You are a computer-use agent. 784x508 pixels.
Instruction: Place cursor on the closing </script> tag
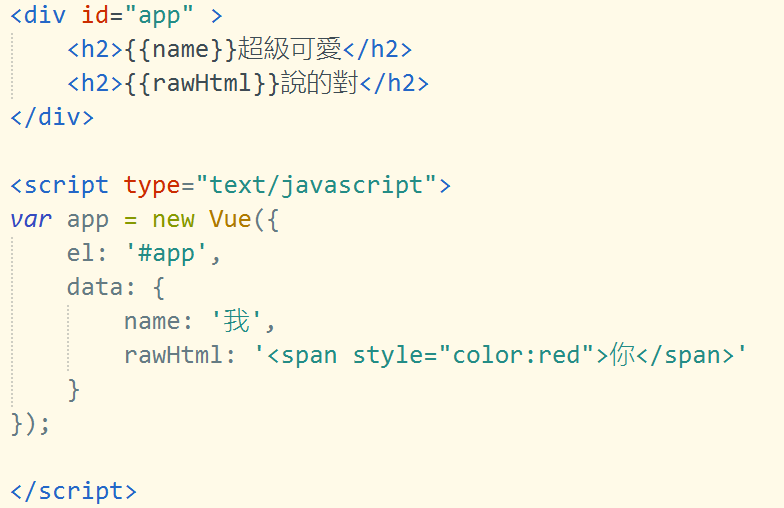pos(74,492)
